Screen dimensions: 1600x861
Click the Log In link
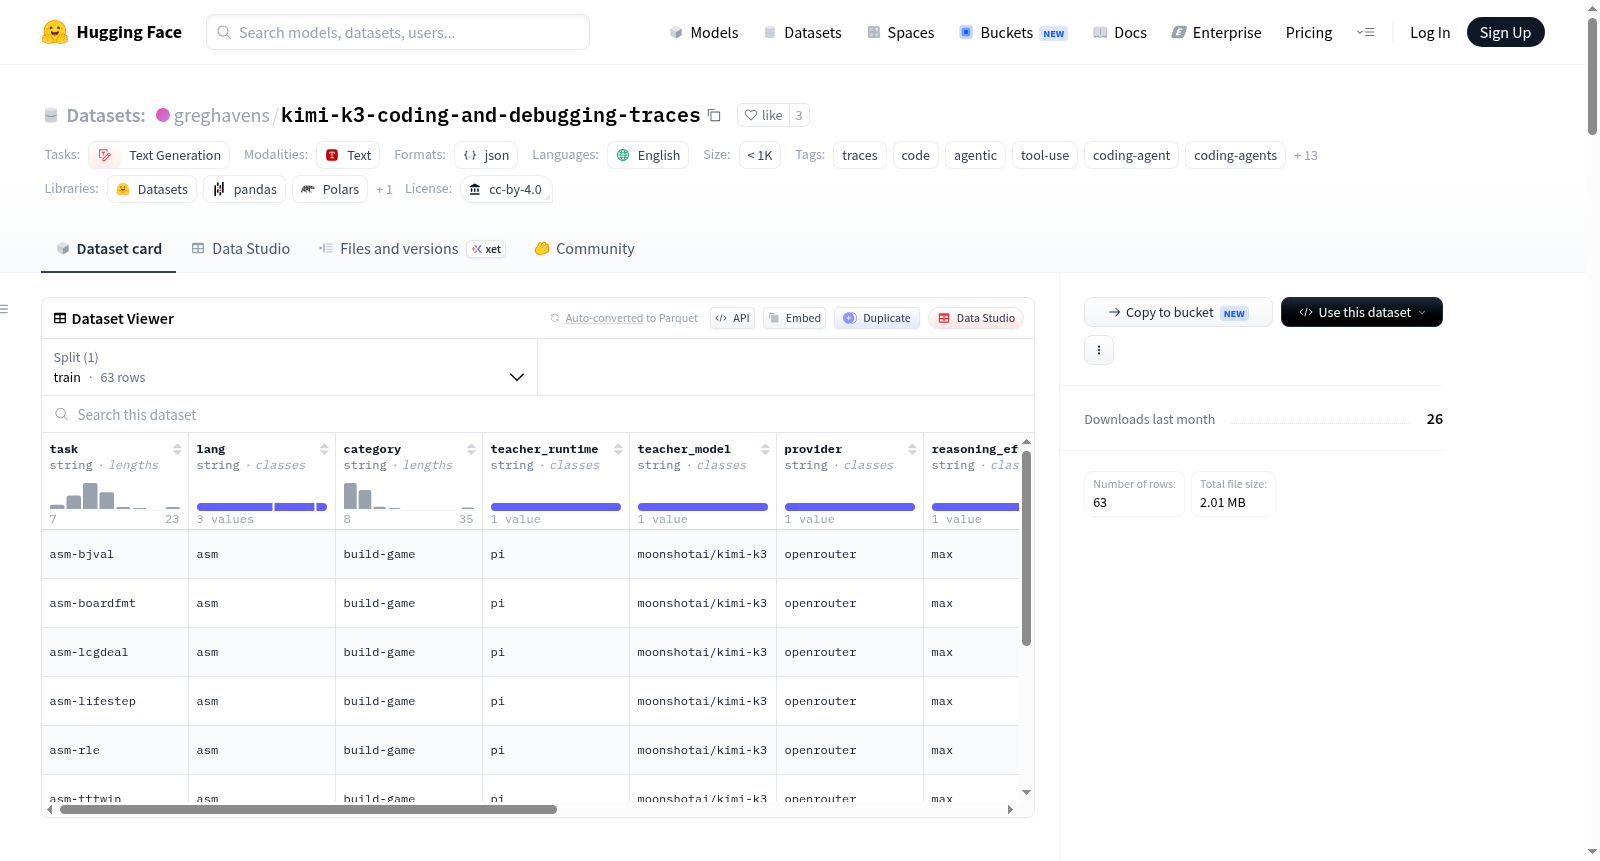coord(1430,32)
